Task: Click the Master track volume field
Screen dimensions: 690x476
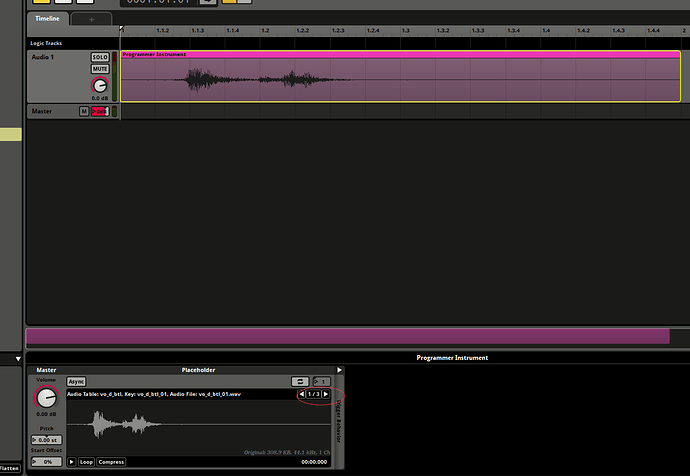Action: click(99, 111)
